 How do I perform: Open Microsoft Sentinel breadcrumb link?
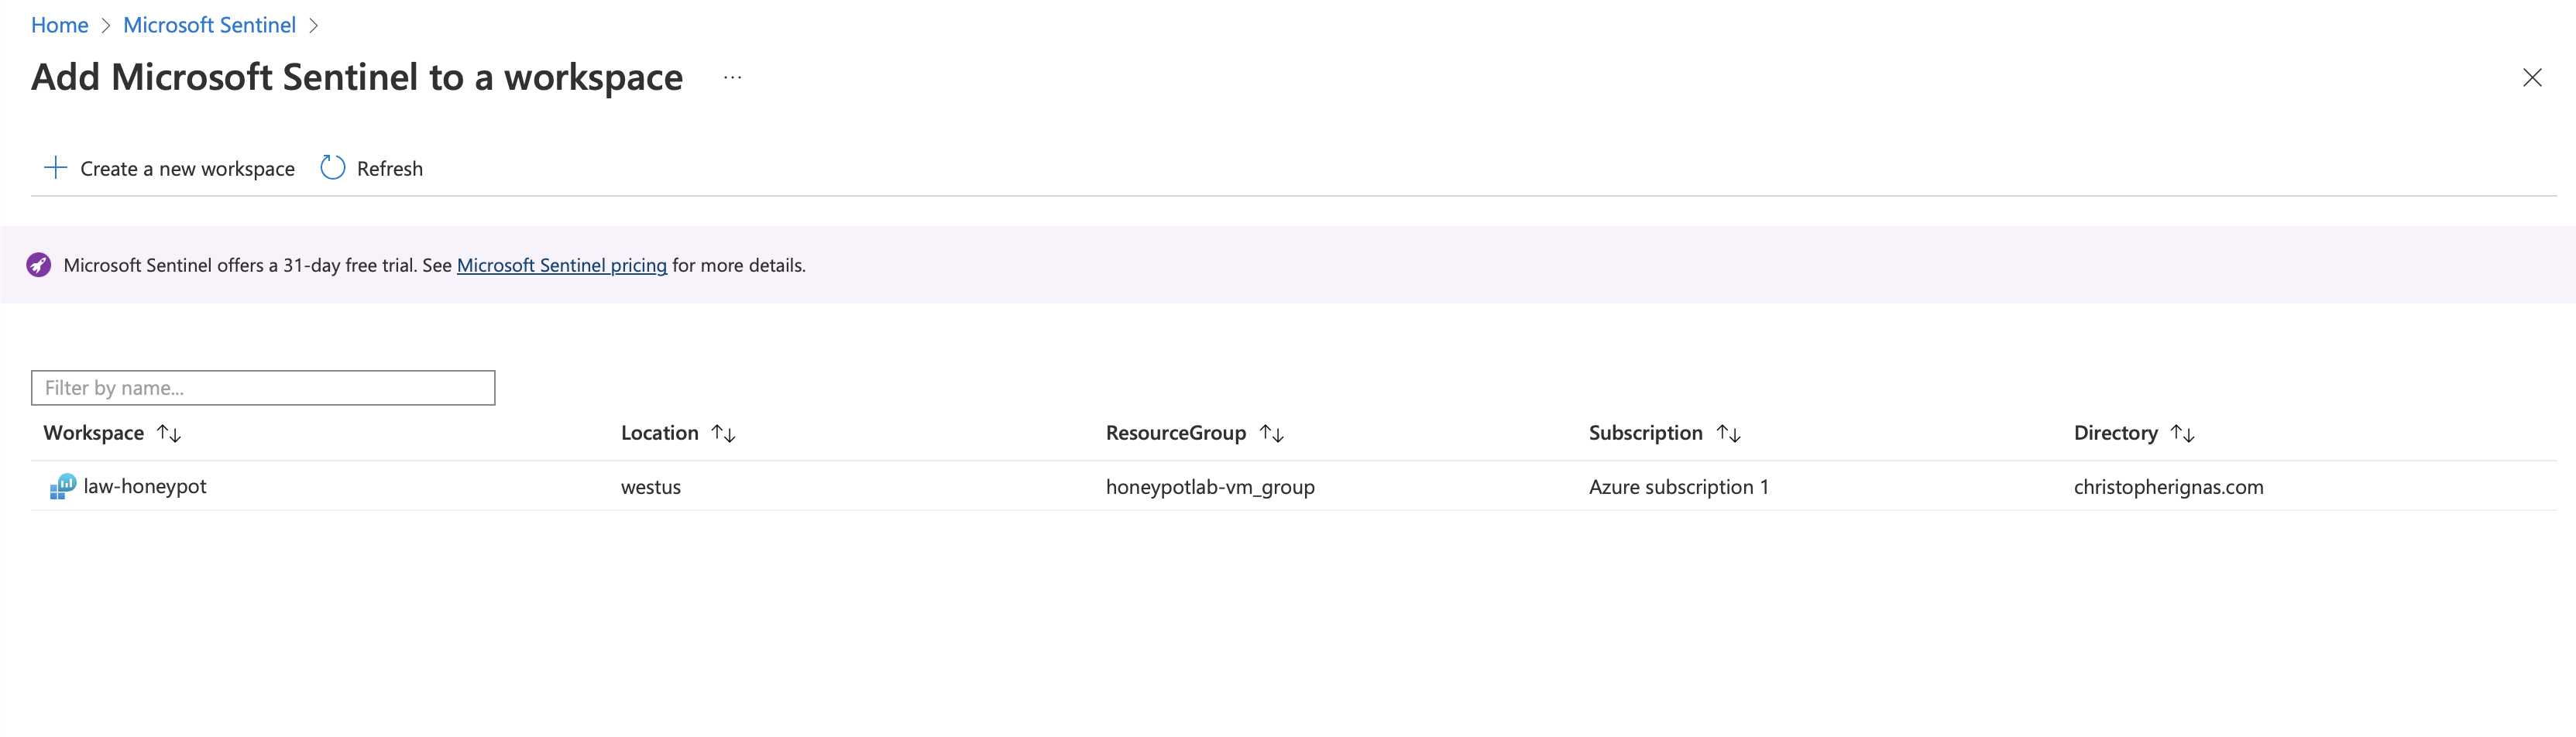209,25
